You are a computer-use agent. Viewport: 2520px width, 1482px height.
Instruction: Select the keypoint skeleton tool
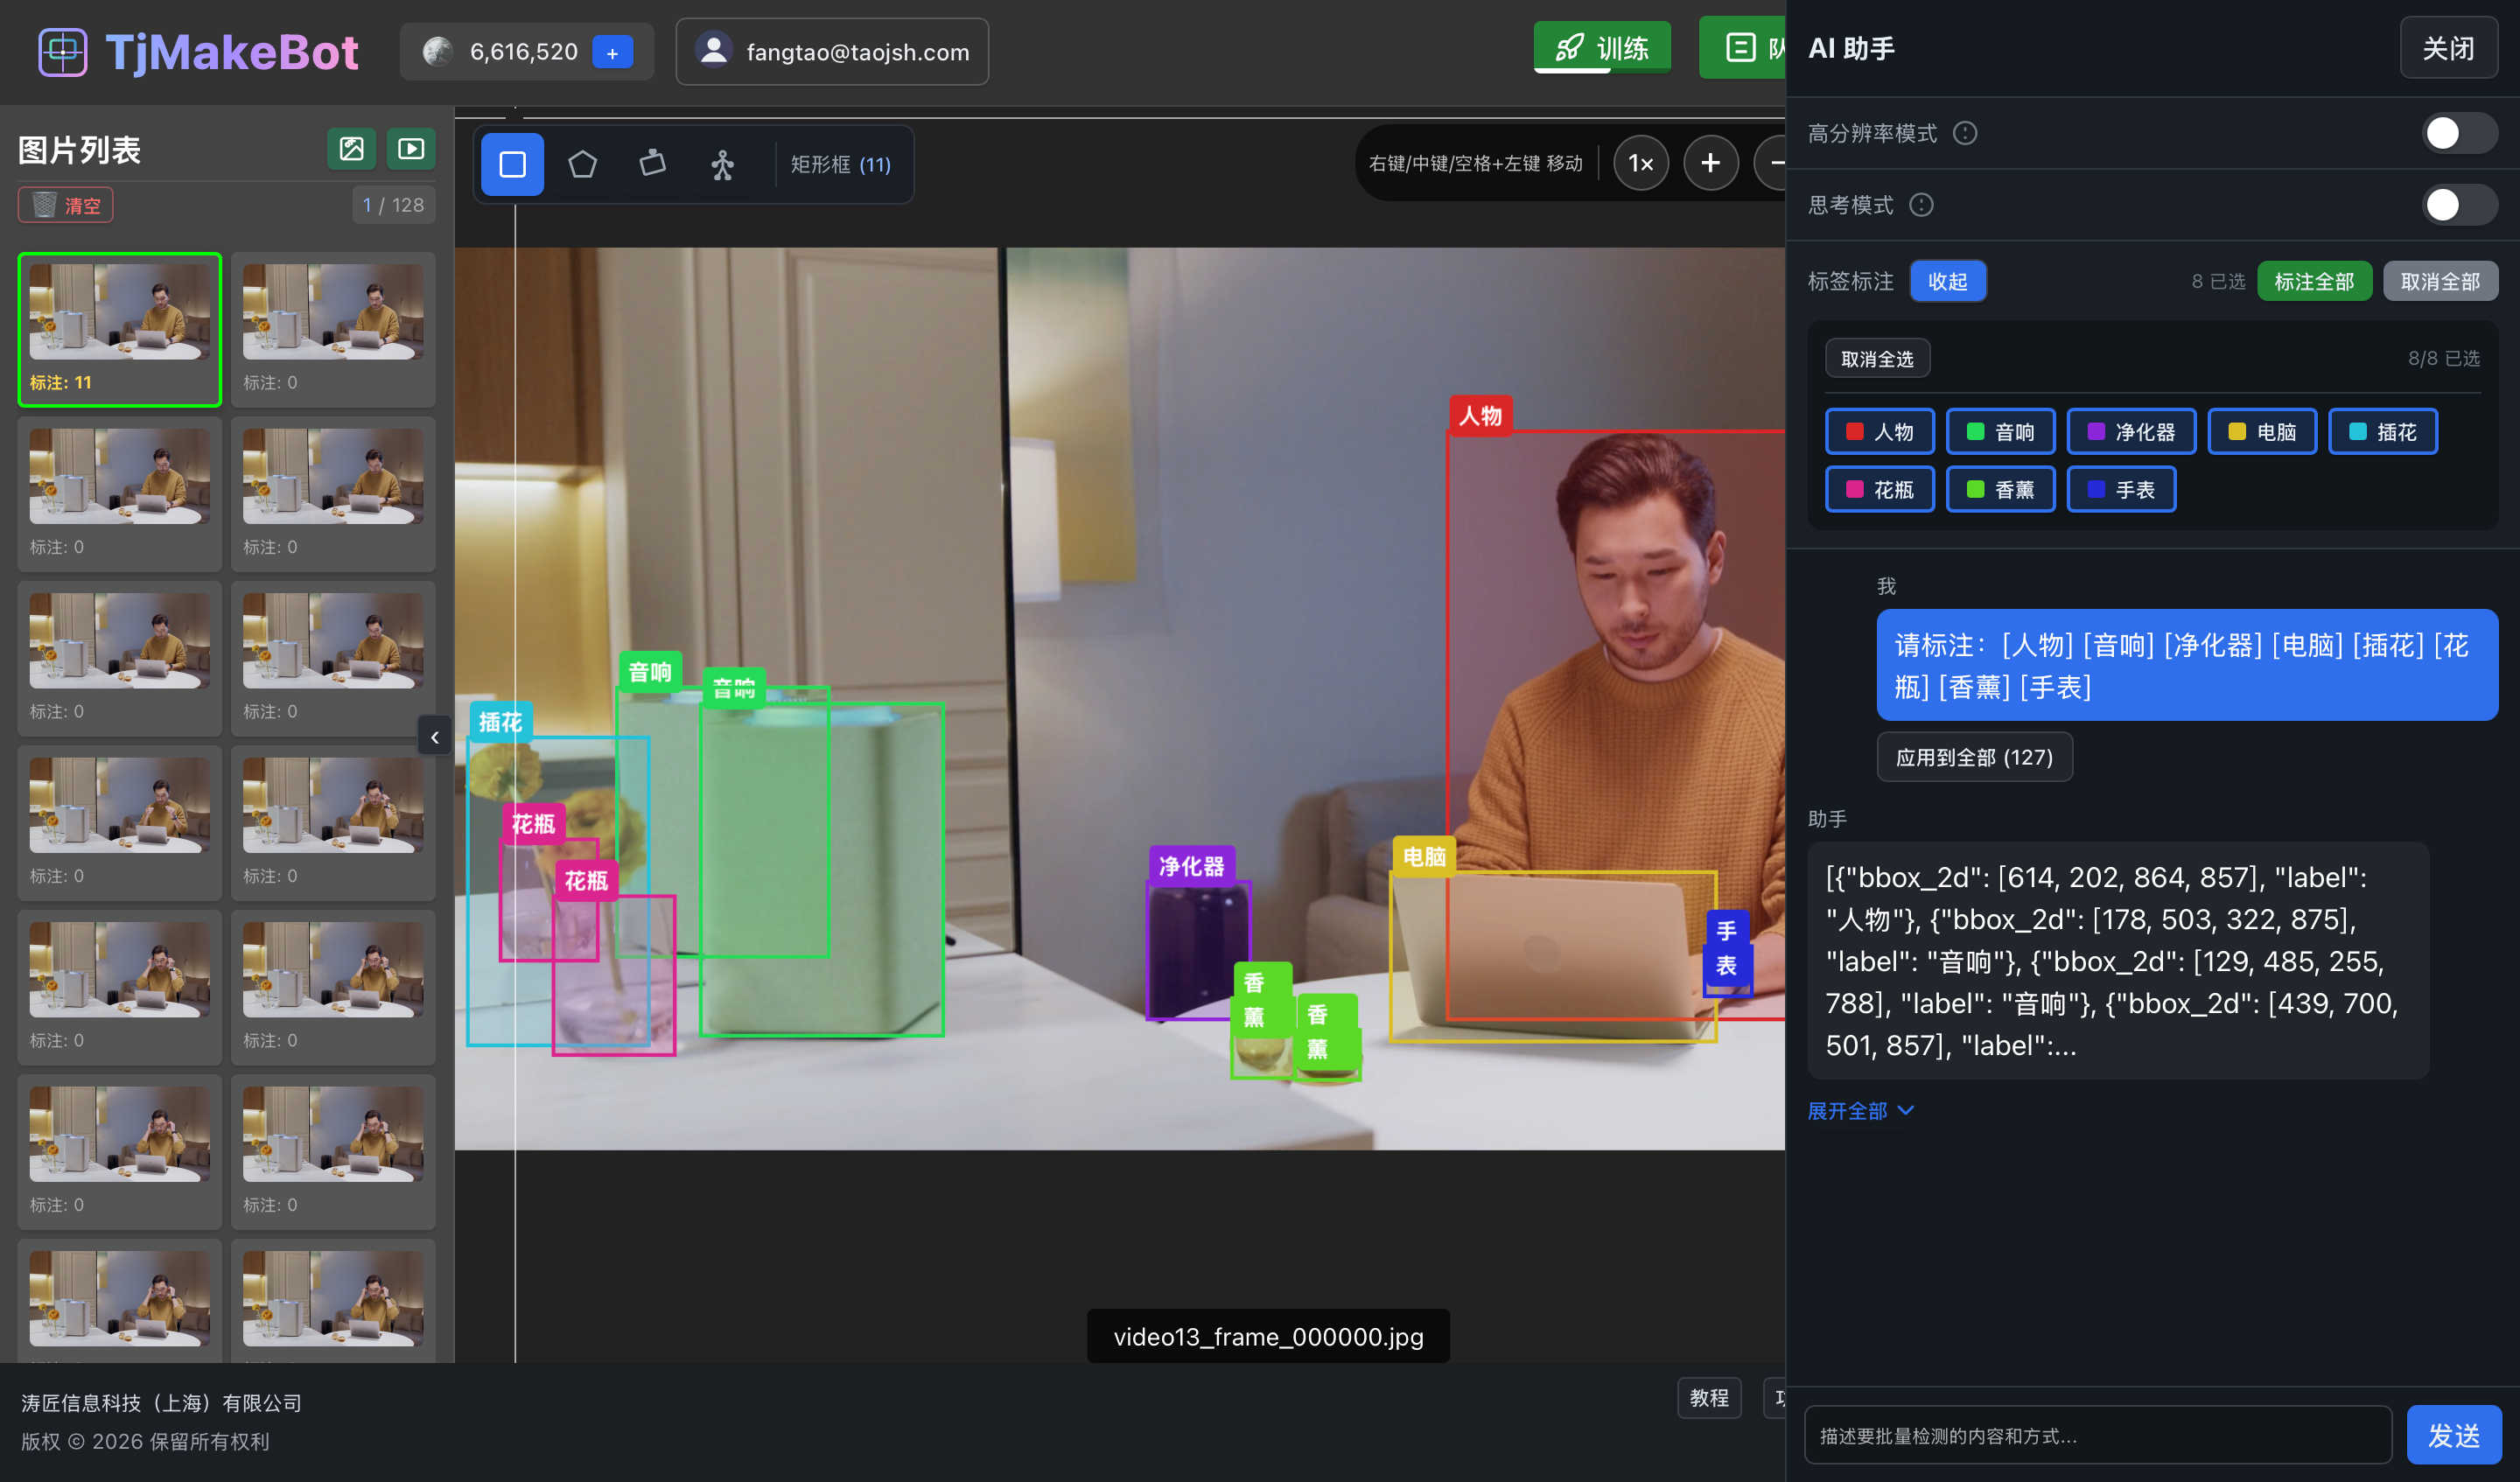722,164
